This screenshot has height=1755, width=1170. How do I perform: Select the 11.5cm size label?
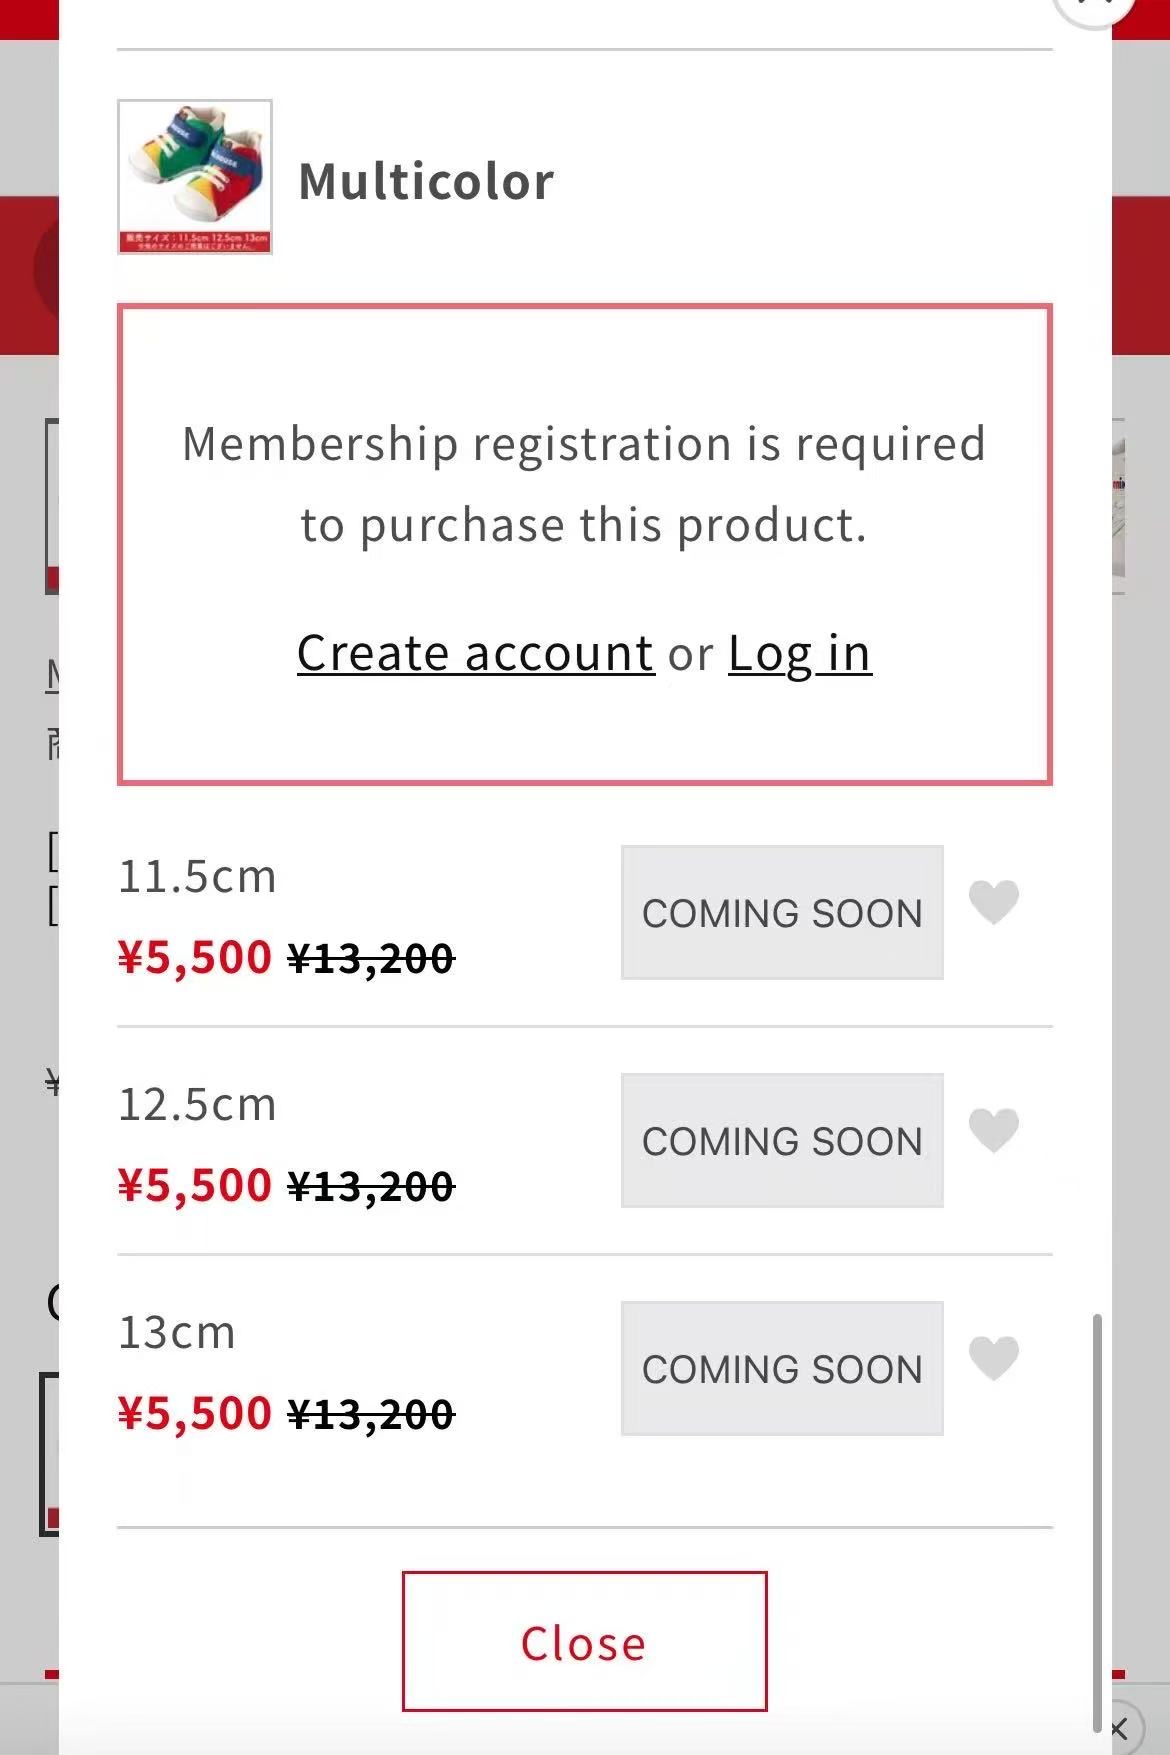[x=197, y=877]
